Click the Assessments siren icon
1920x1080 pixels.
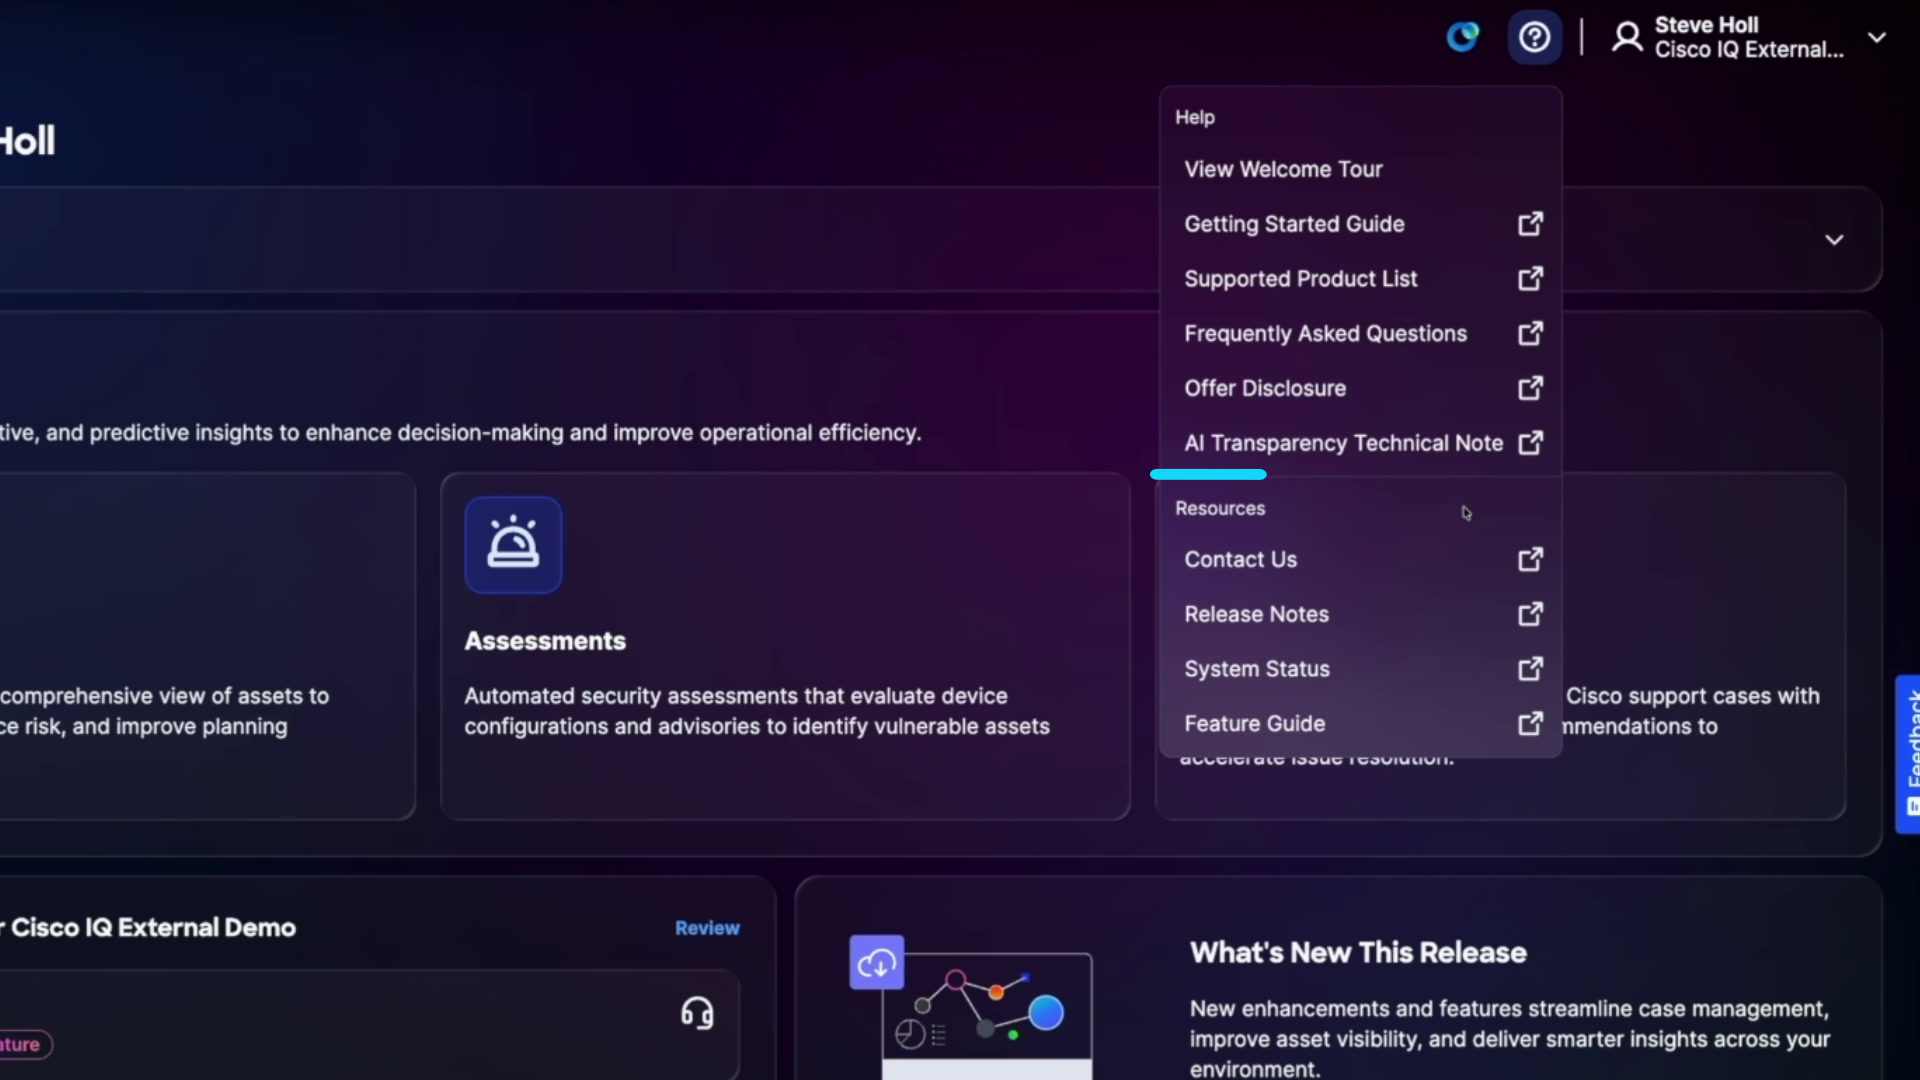[513, 545]
